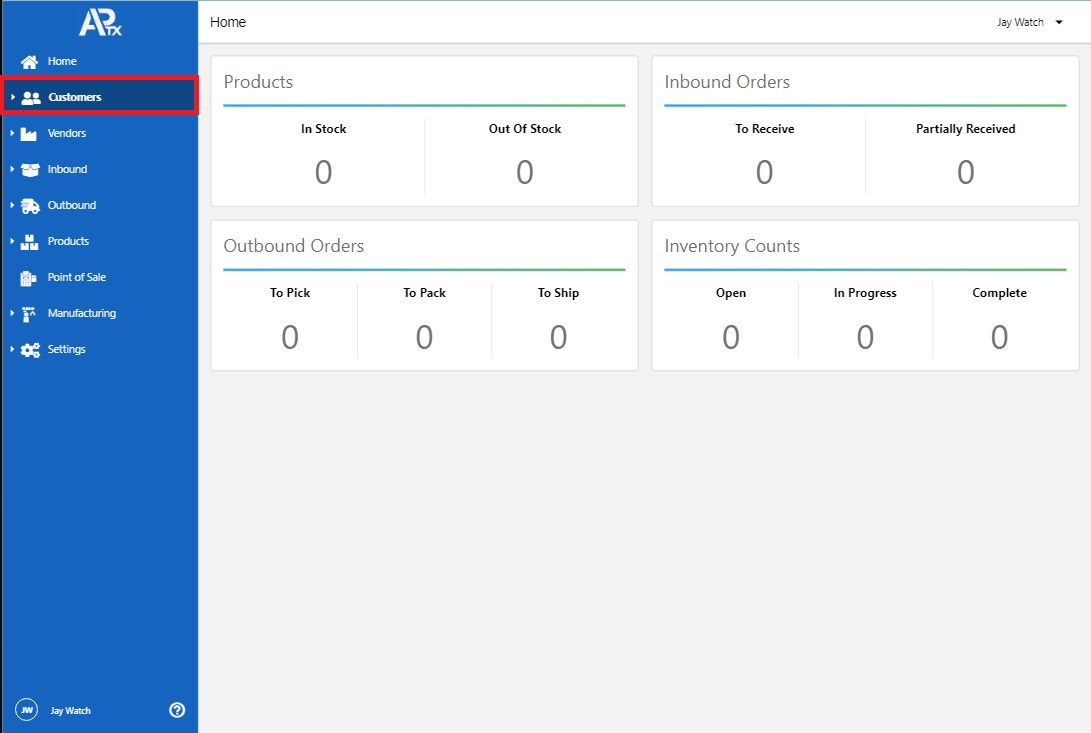
Task: Expand the Inbound submenu arrow
Action: [x=12, y=170]
